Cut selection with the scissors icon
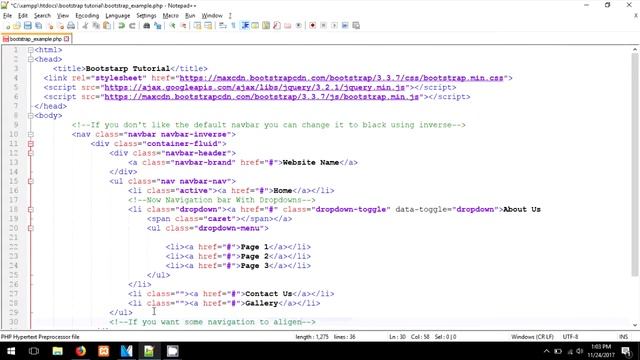This screenshot has width=640, height=360. pyautogui.click(x=85, y=26)
